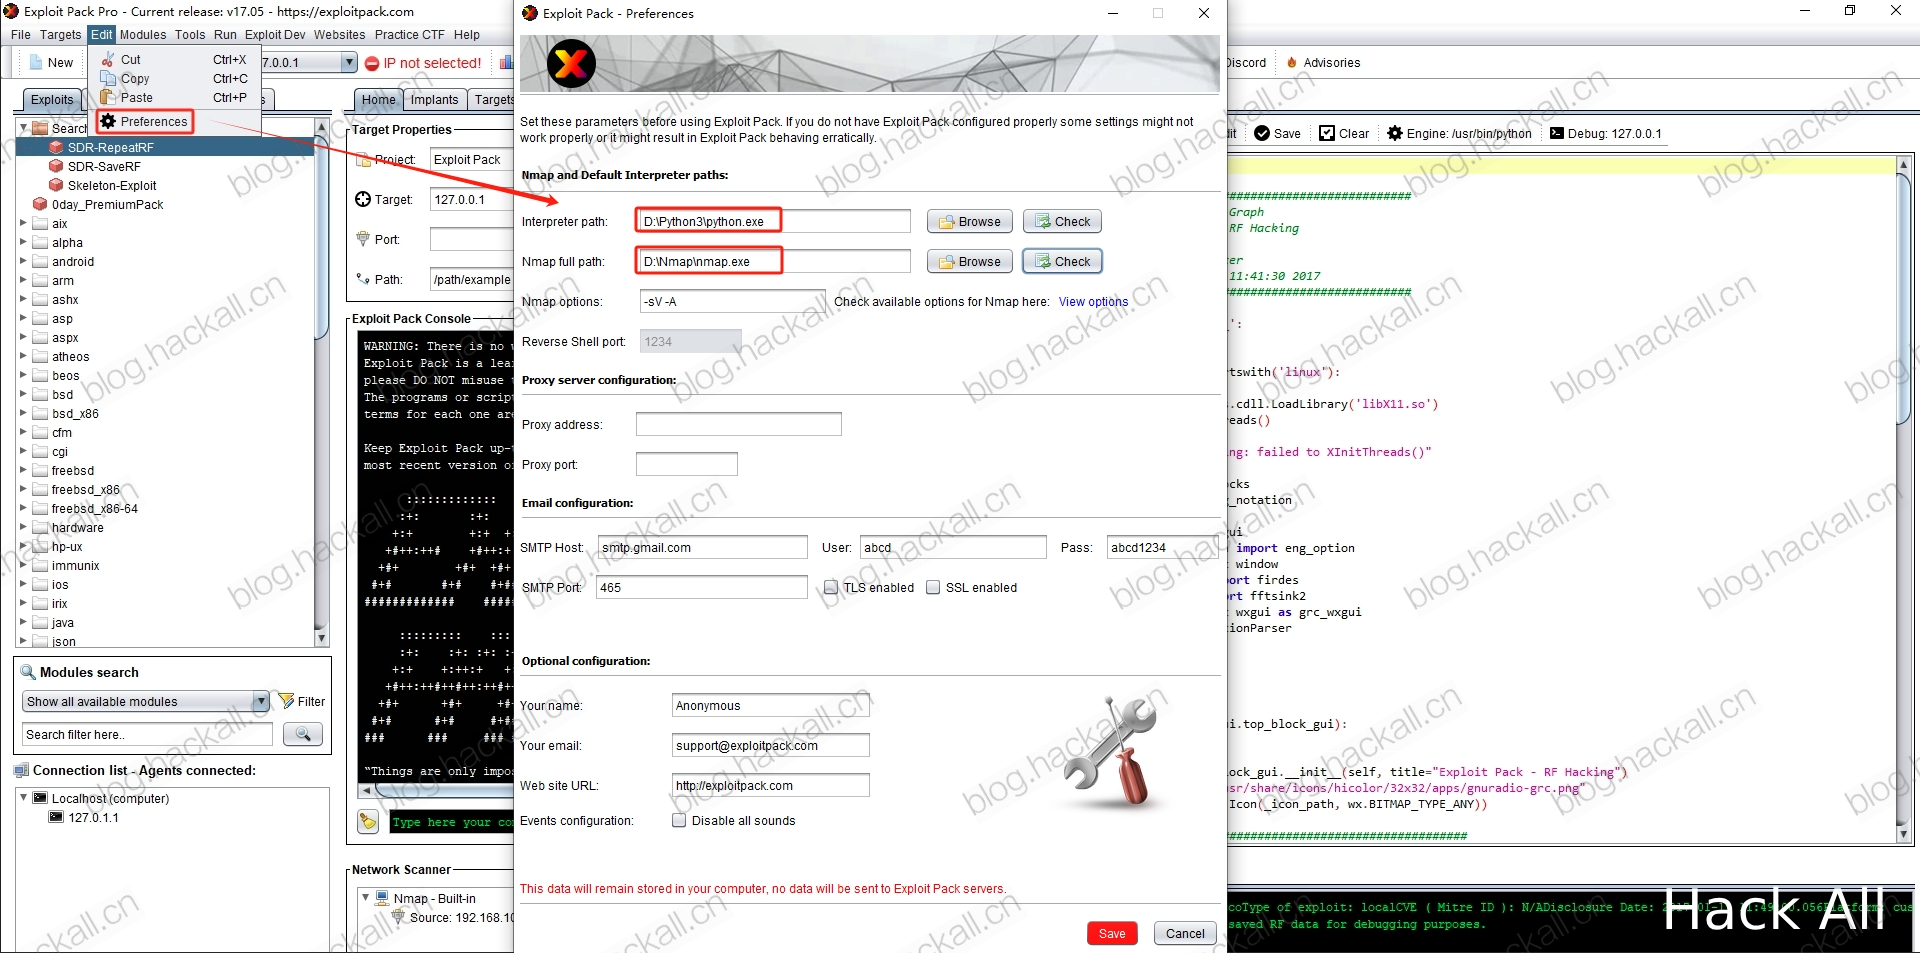Click the module search magnifier button

click(x=302, y=735)
